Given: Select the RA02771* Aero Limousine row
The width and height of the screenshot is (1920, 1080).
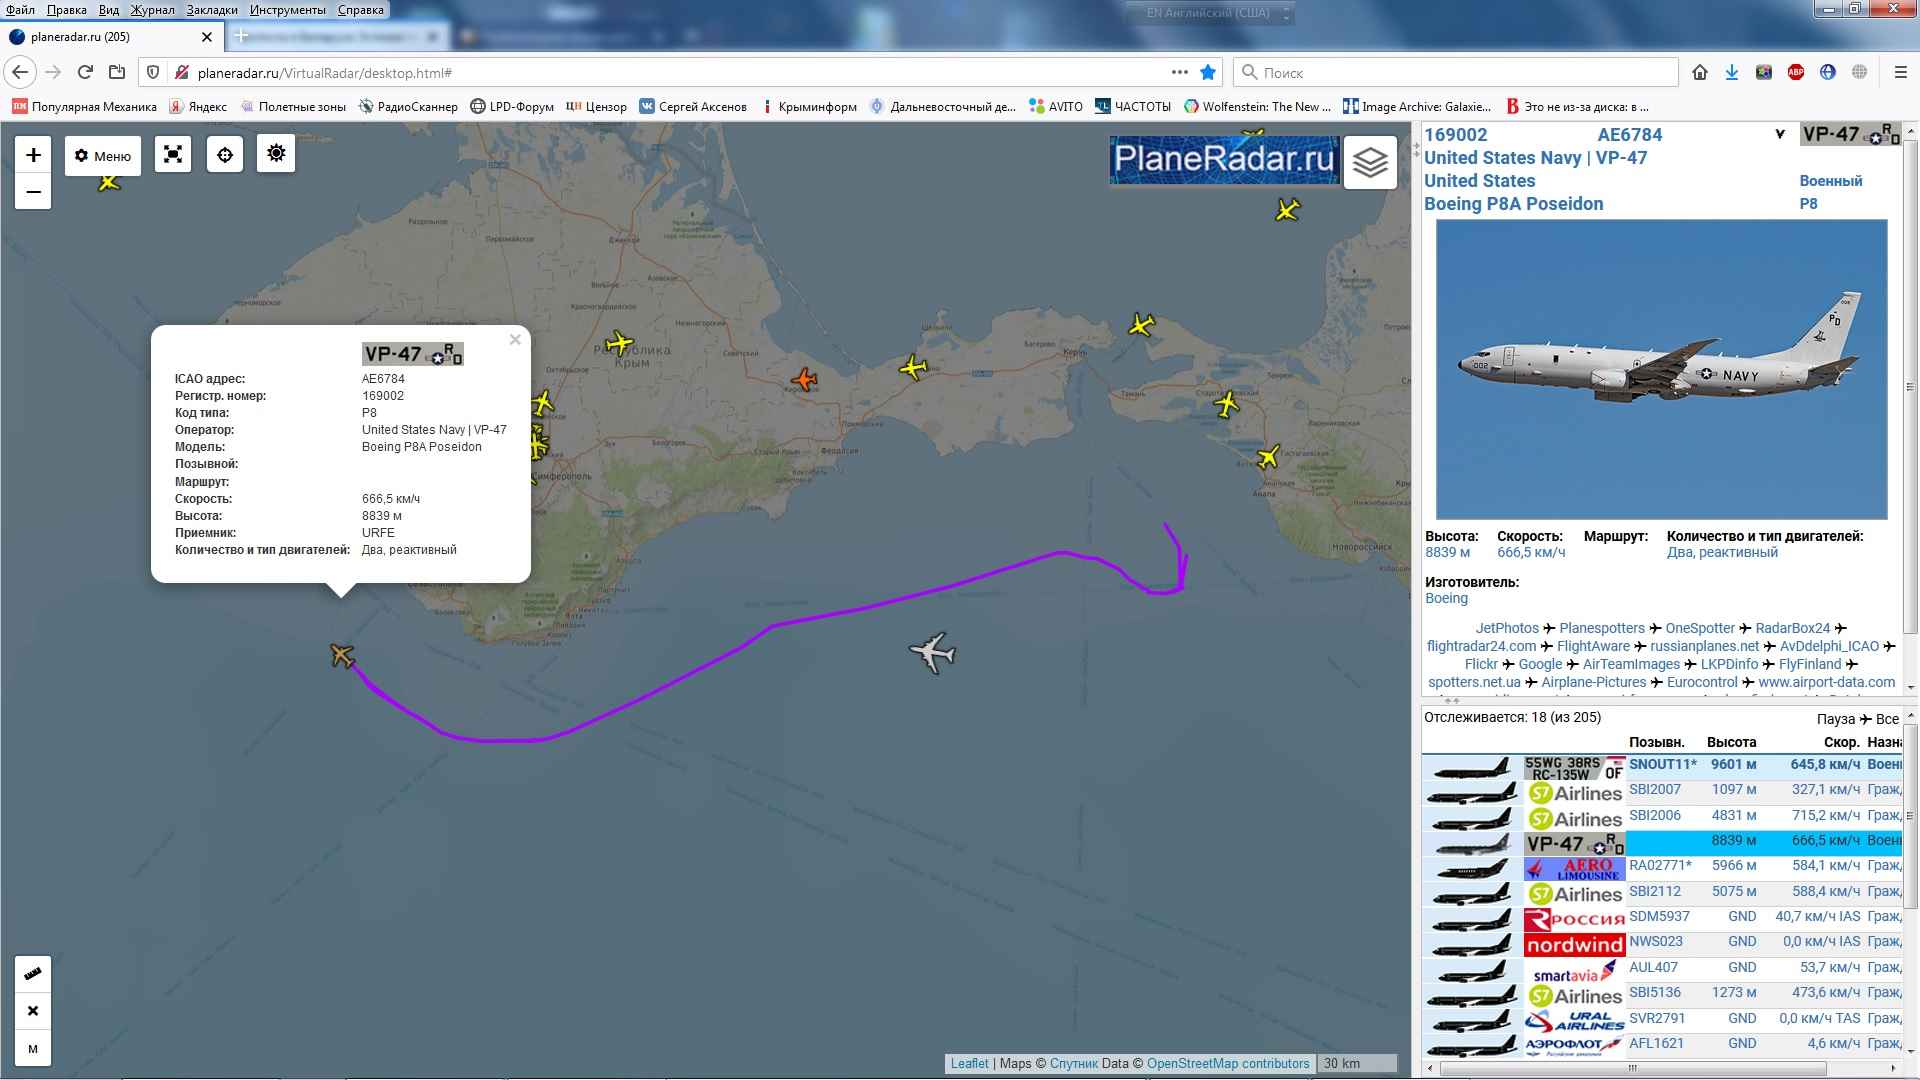Looking at the screenshot, I should pos(1661,868).
